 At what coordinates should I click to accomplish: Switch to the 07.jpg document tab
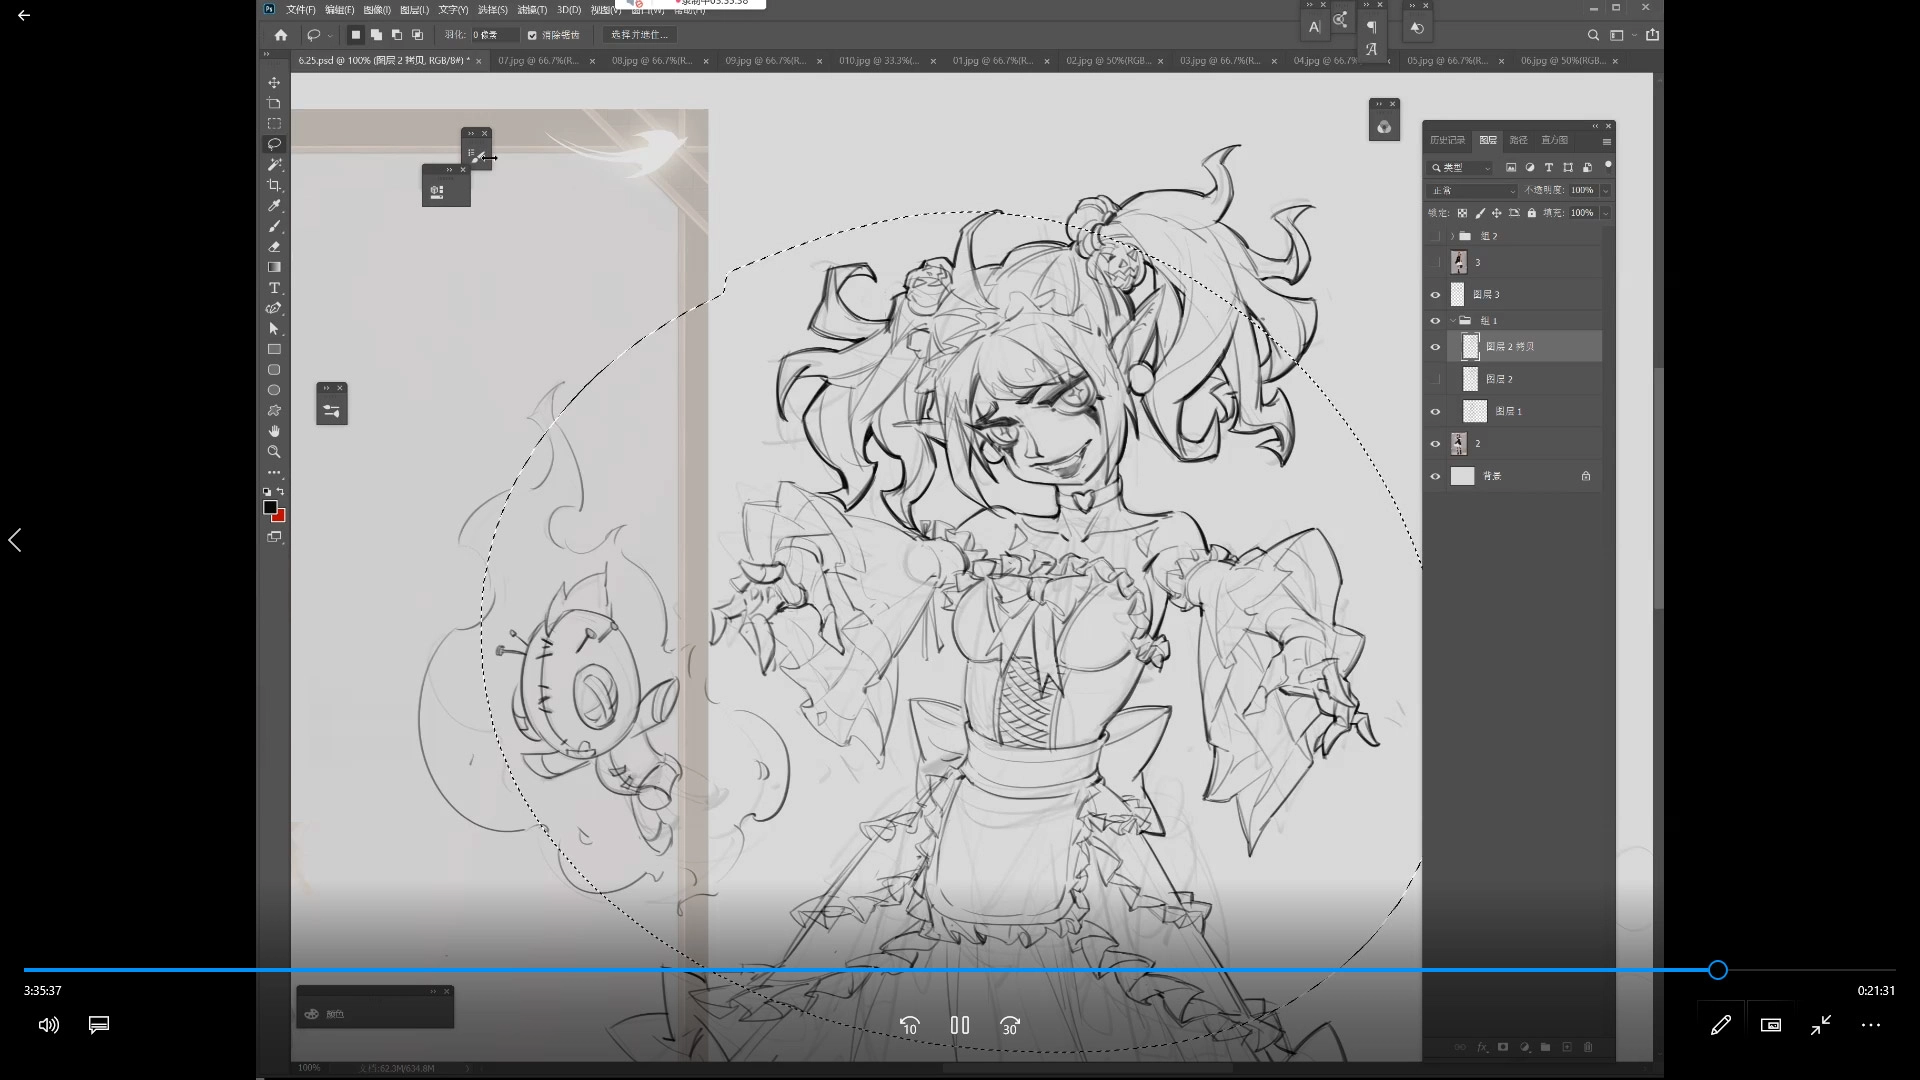(x=538, y=61)
